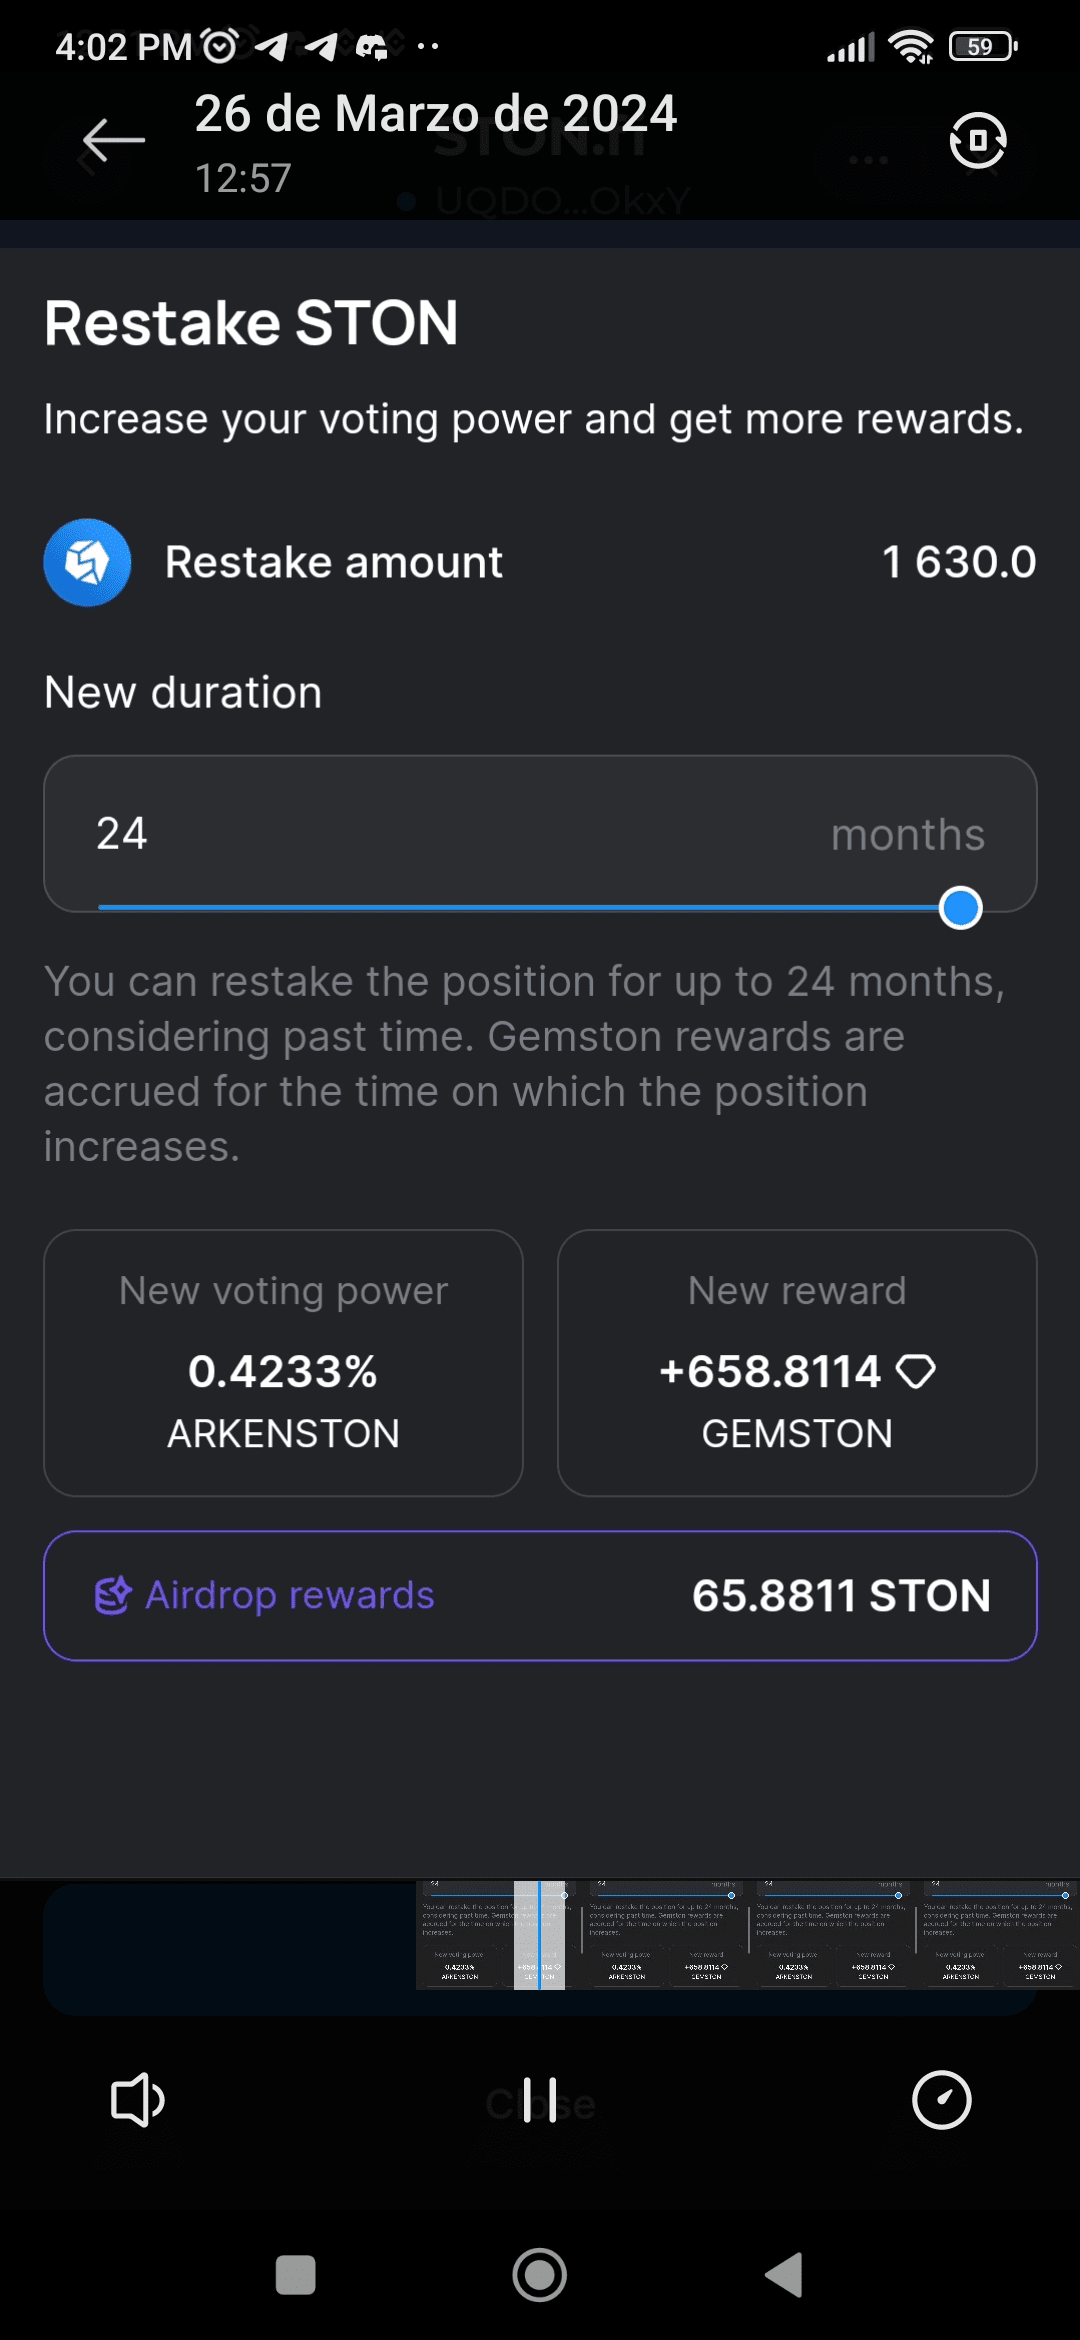Tap the video date title text
Image resolution: width=1080 pixels, height=2340 pixels.
[x=435, y=114]
